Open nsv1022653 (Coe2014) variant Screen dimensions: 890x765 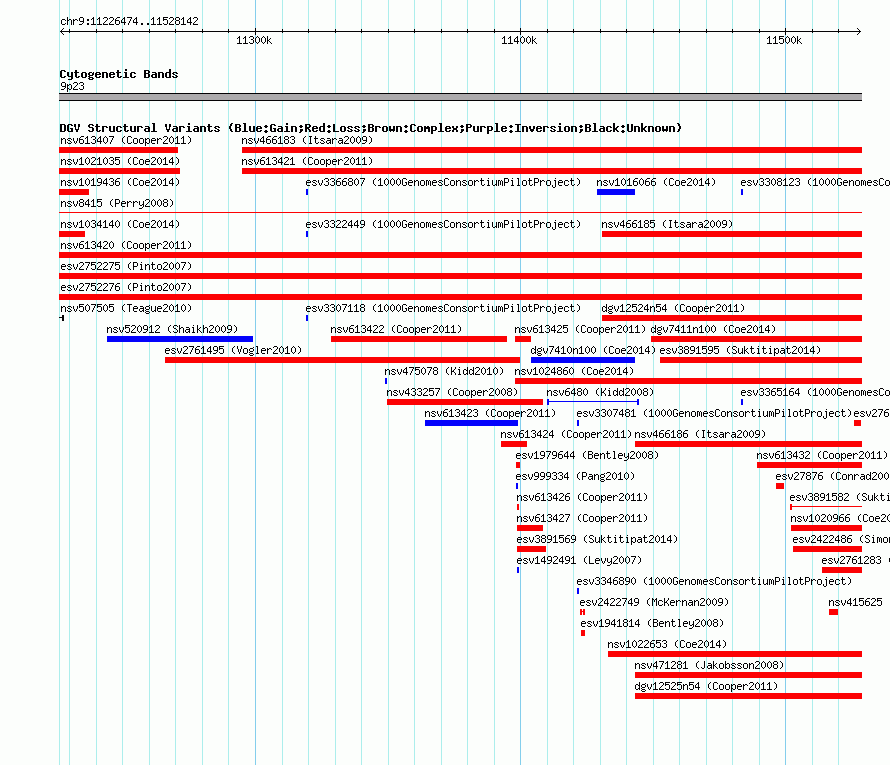pyautogui.click(x=667, y=644)
